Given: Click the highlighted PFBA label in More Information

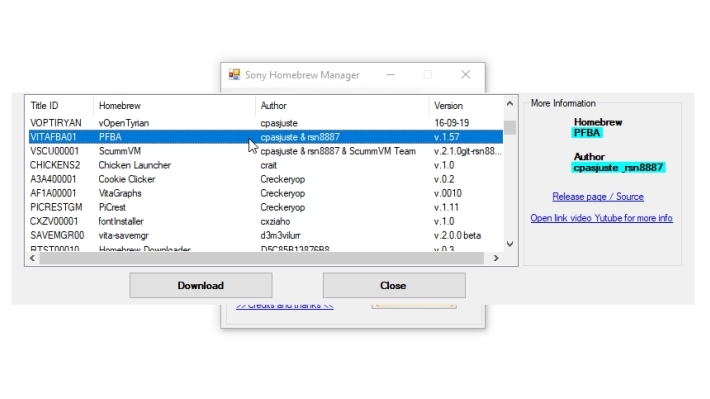Looking at the screenshot, I should tap(587, 133).
